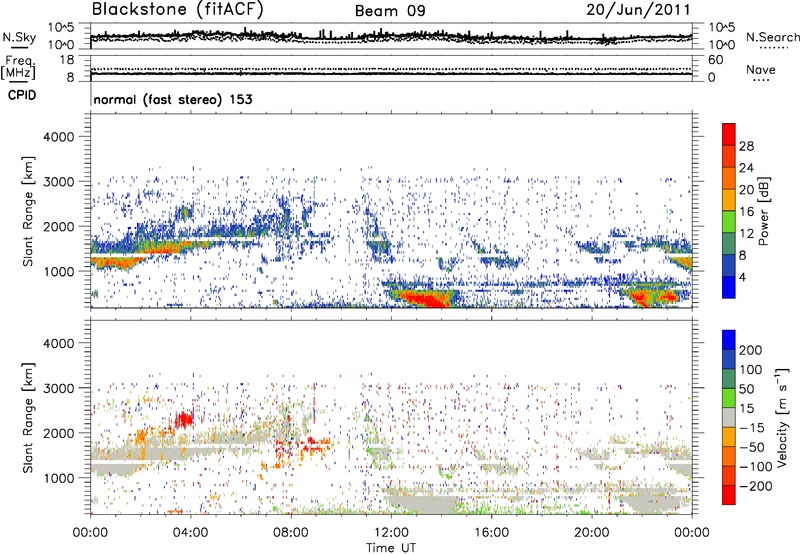Image resolution: width=800 pixels, height=554 pixels.
Task: Click the '1000' tick of the power panel
Action: tap(59, 271)
